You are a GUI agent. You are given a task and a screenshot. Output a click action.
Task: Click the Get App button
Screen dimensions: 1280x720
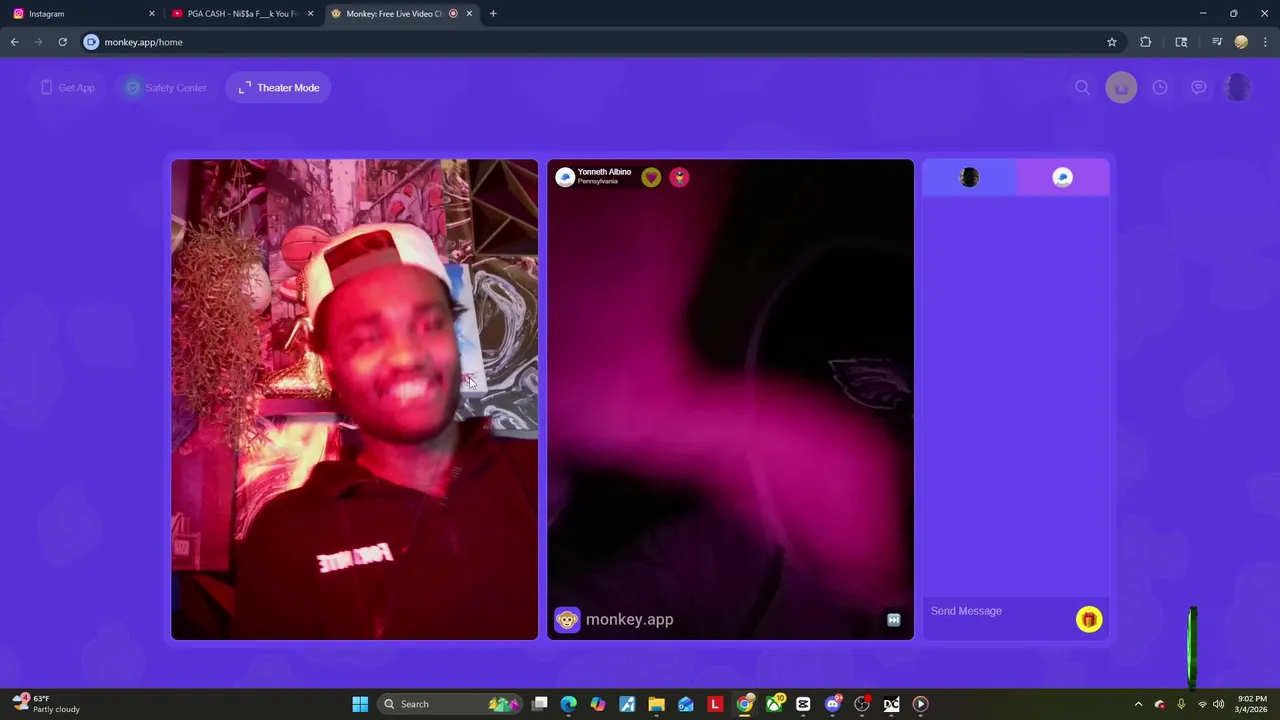[67, 88]
